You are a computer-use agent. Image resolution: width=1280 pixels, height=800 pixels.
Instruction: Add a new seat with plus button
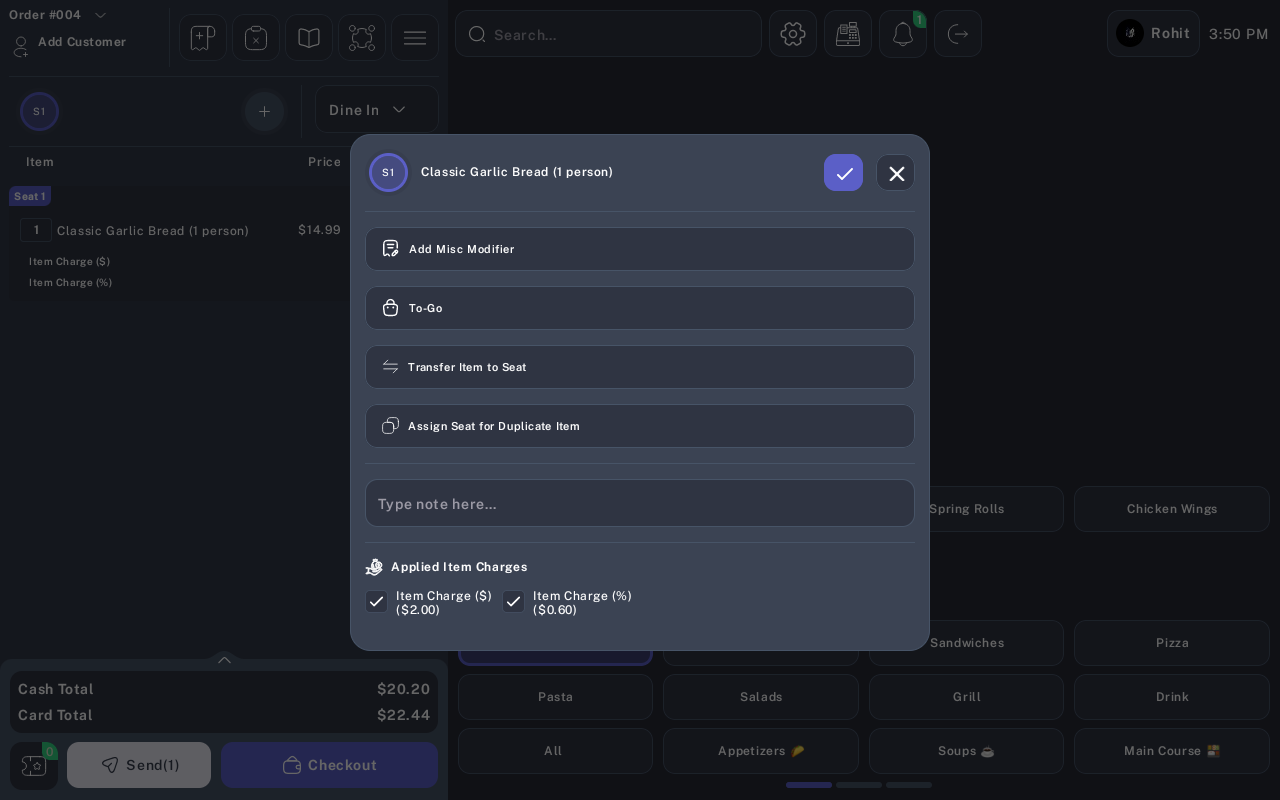264,111
